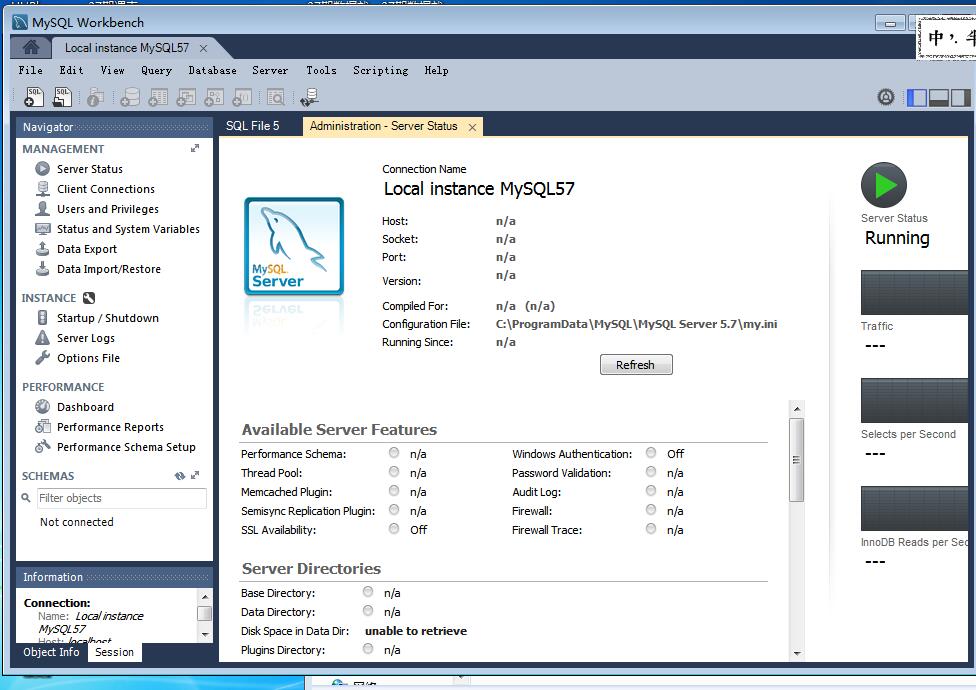Open Client Connections in the navigator
Screen dimensions: 976x690
(106, 189)
